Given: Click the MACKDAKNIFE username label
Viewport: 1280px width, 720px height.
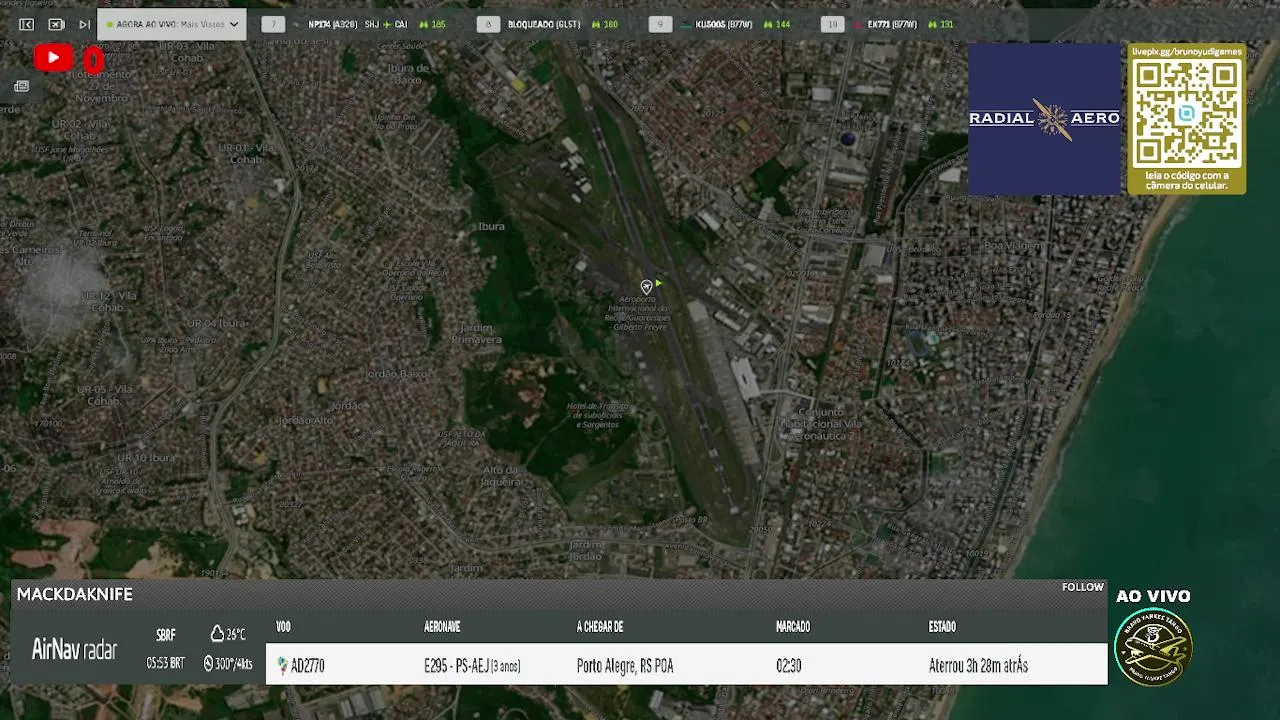Looking at the screenshot, I should (75, 594).
